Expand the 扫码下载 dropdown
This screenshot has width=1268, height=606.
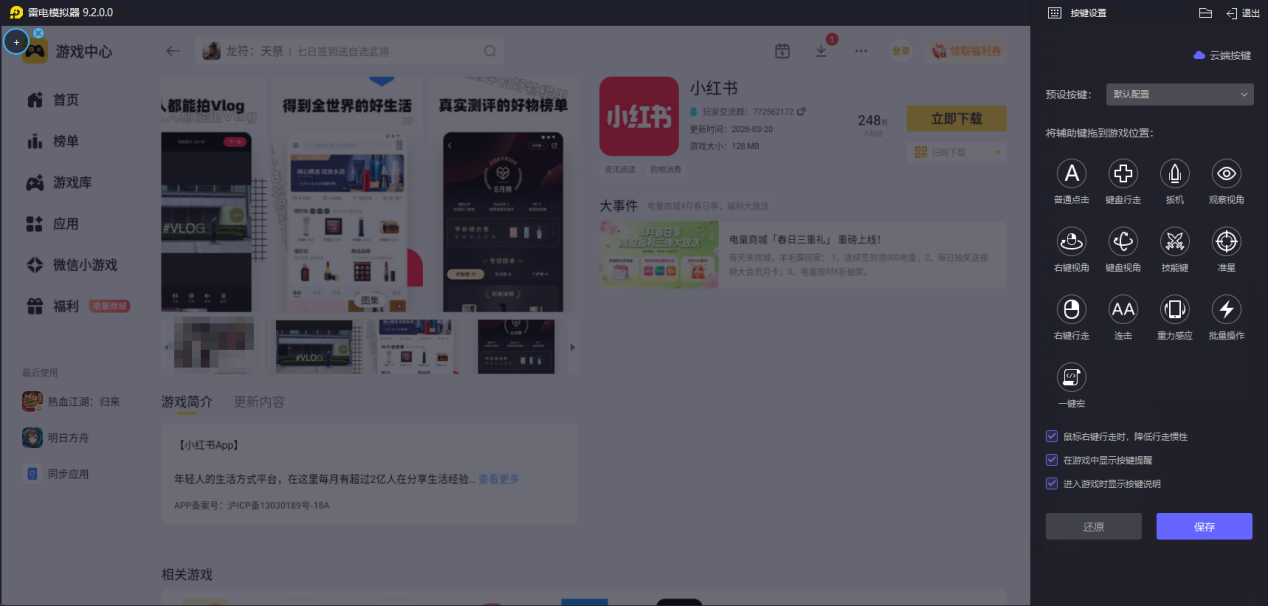[x=956, y=152]
